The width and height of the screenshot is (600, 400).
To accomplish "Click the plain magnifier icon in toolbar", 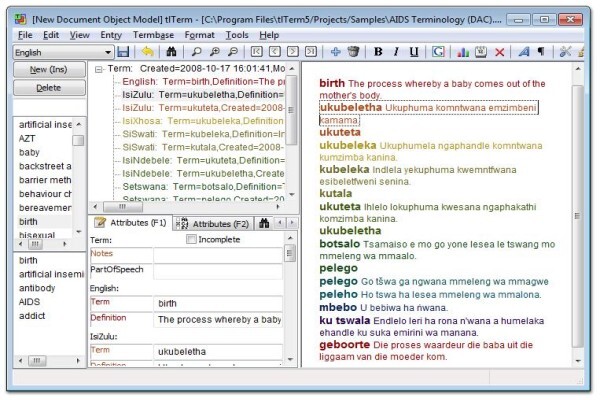I will [196, 52].
